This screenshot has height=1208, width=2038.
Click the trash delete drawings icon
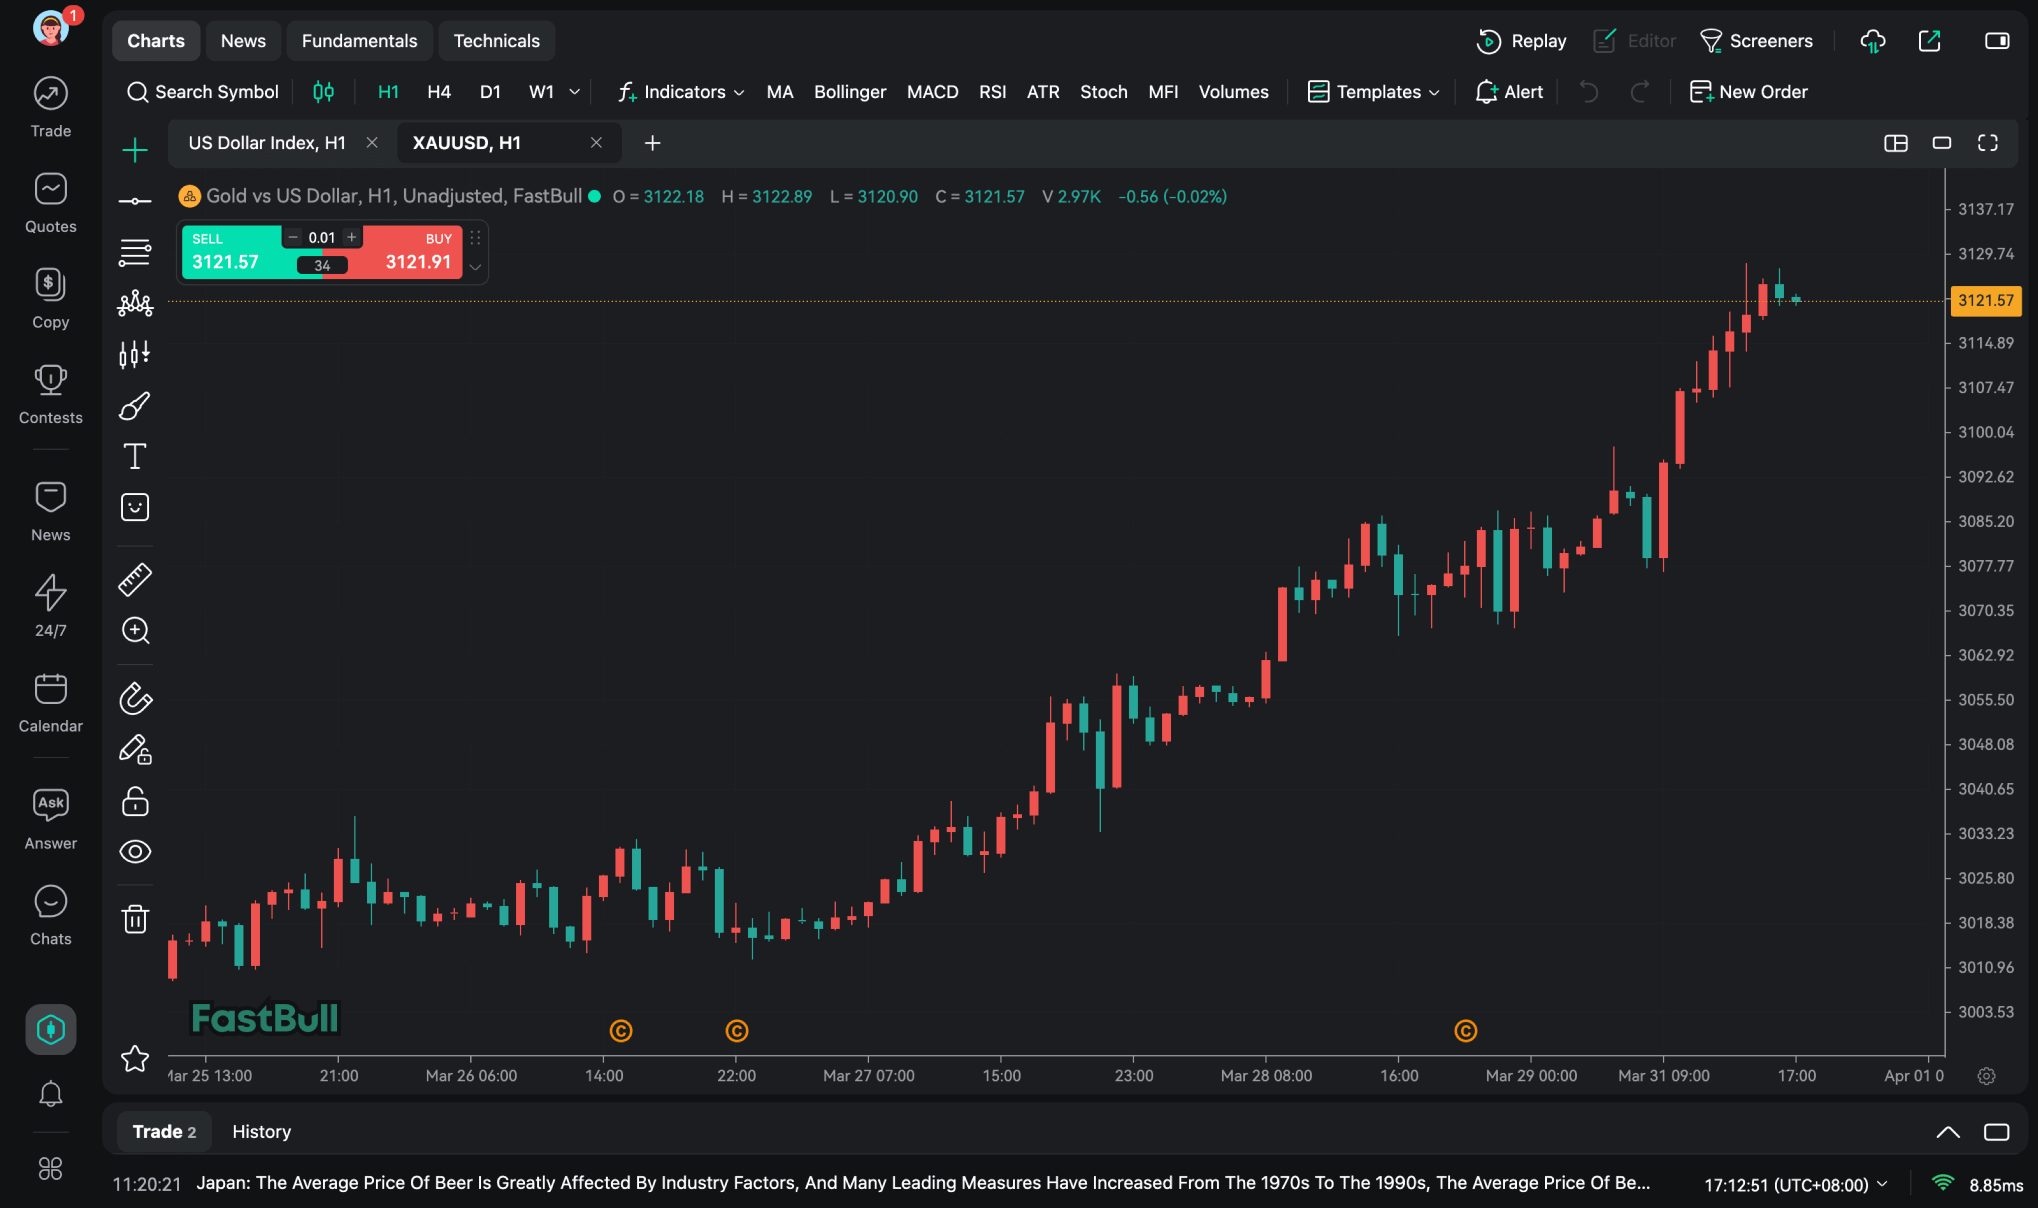click(135, 918)
